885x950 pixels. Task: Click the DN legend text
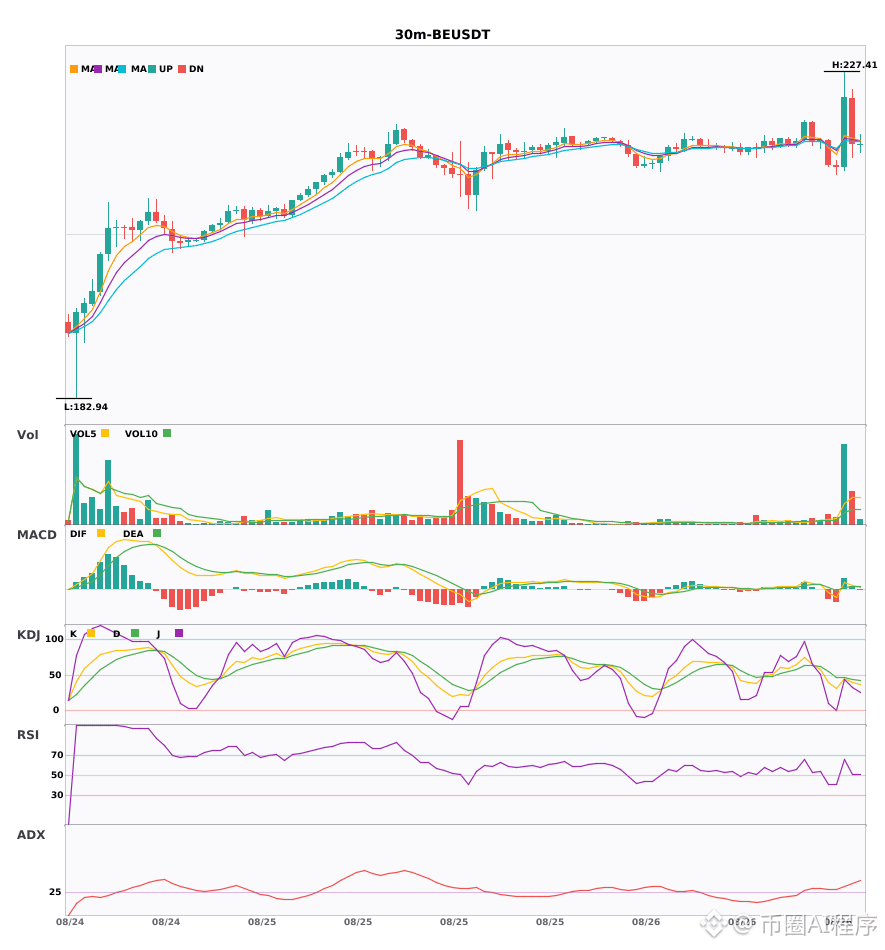[x=196, y=69]
